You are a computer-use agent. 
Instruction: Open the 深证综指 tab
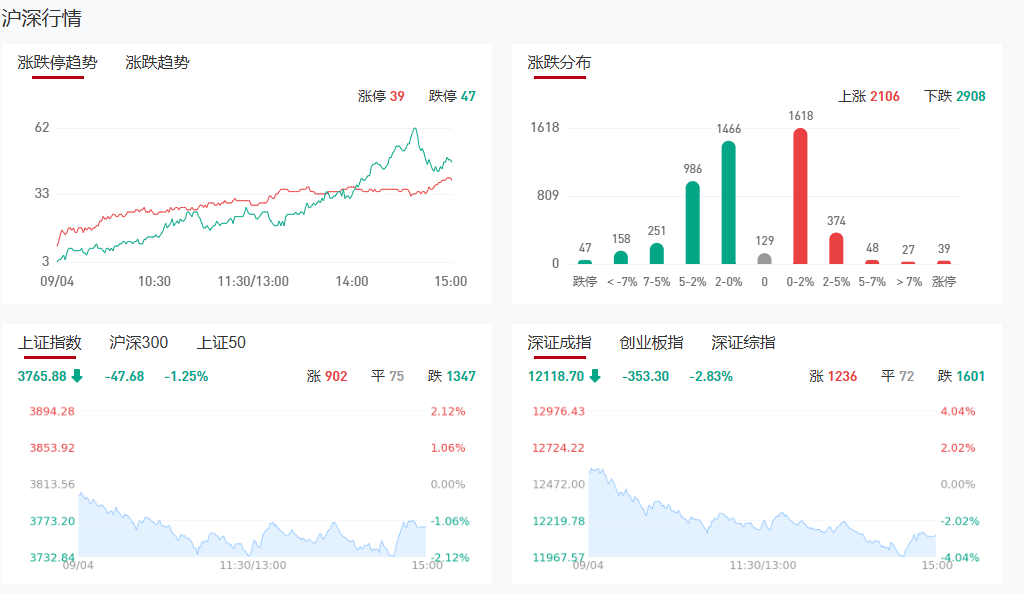pyautogui.click(x=743, y=342)
